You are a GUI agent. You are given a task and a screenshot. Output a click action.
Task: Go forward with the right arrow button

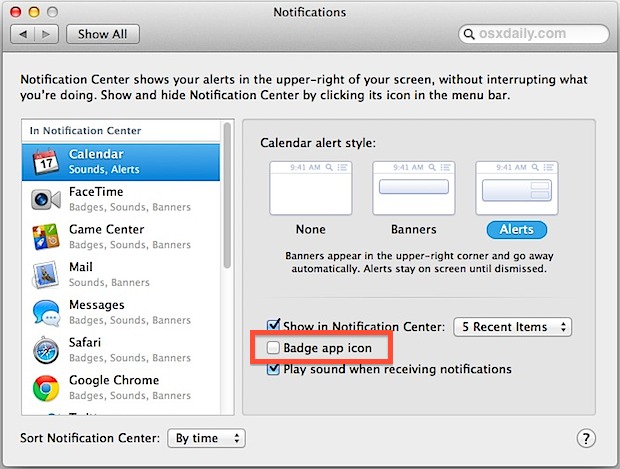pyautogui.click(x=47, y=34)
